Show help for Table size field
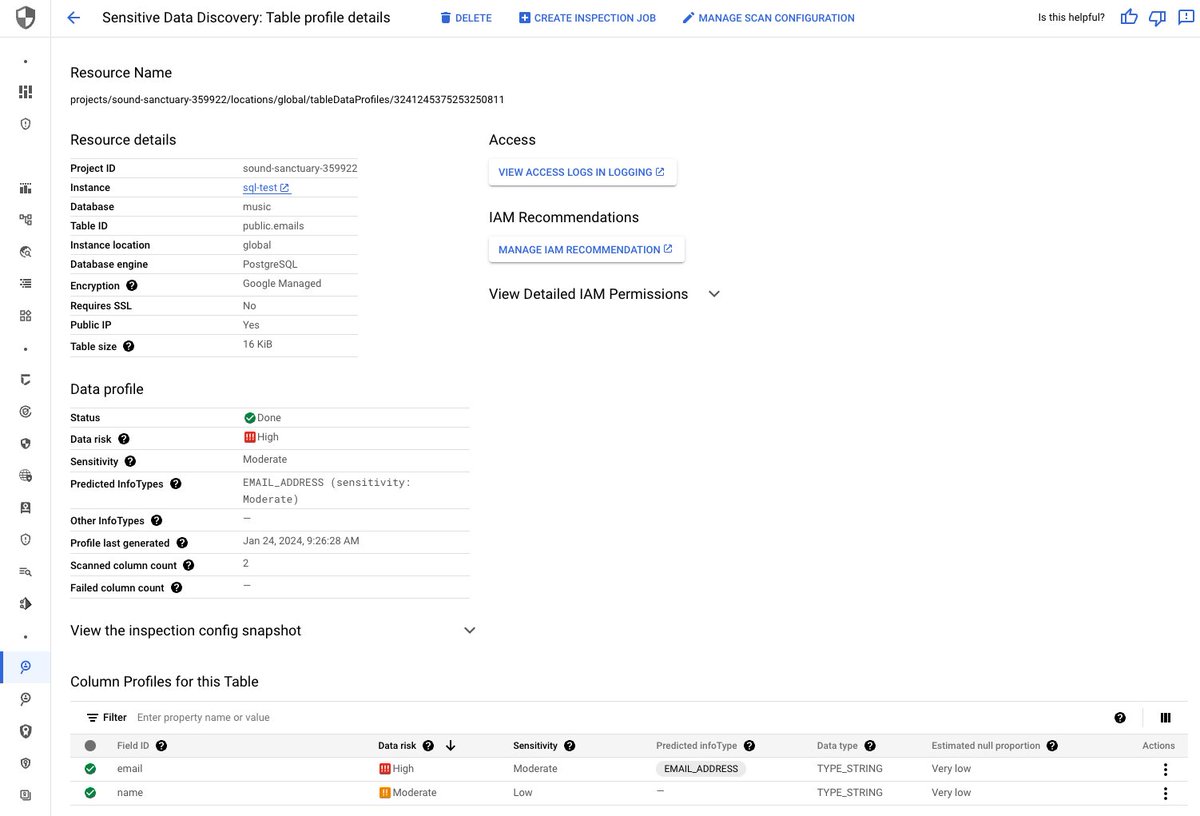 (x=128, y=347)
